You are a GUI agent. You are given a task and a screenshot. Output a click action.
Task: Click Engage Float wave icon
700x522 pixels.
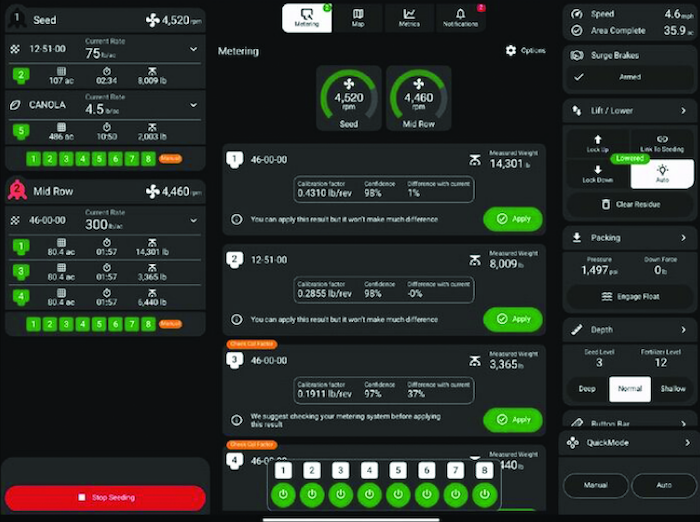606,297
